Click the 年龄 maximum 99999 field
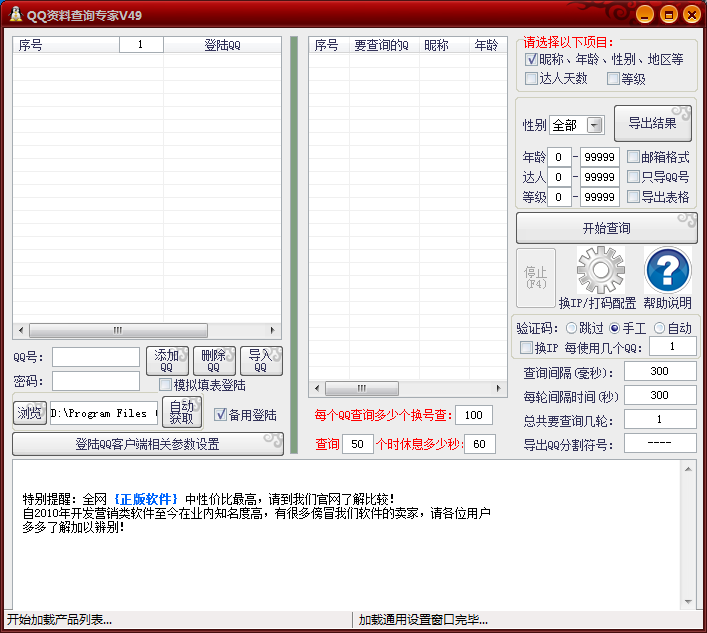The image size is (707, 633). [600, 157]
